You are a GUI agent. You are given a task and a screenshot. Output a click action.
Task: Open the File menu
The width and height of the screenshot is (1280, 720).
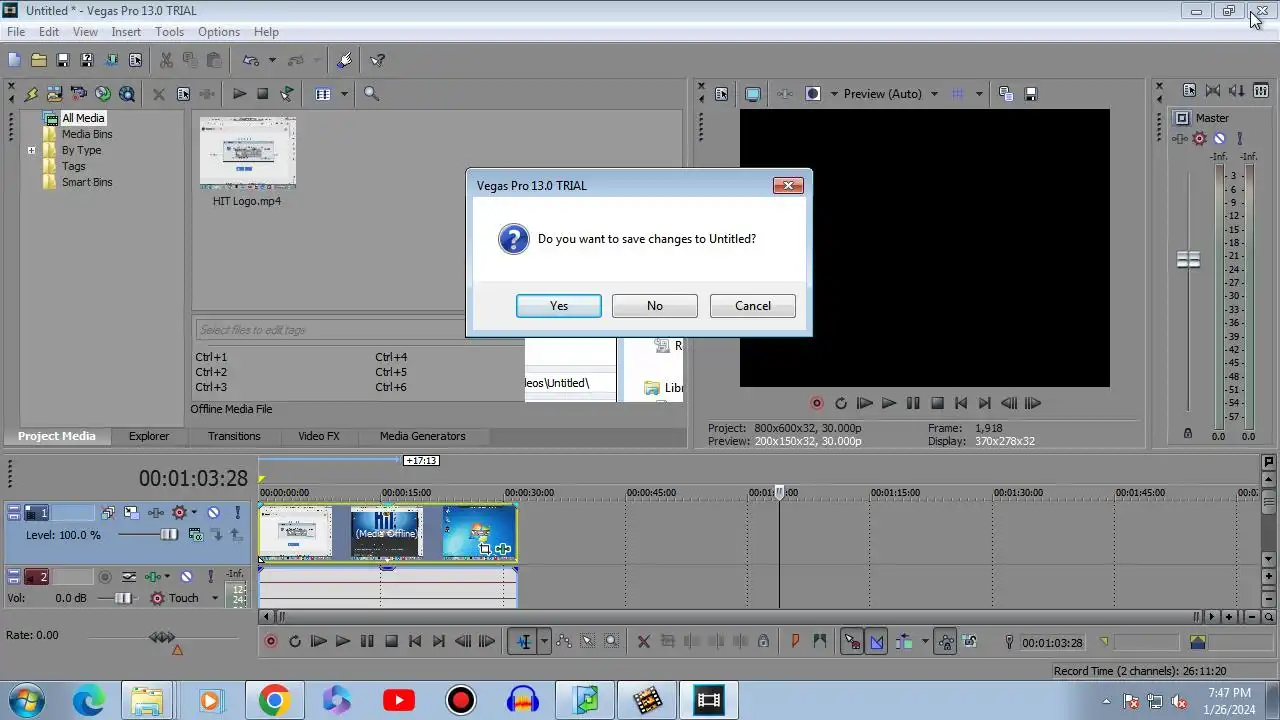click(16, 32)
